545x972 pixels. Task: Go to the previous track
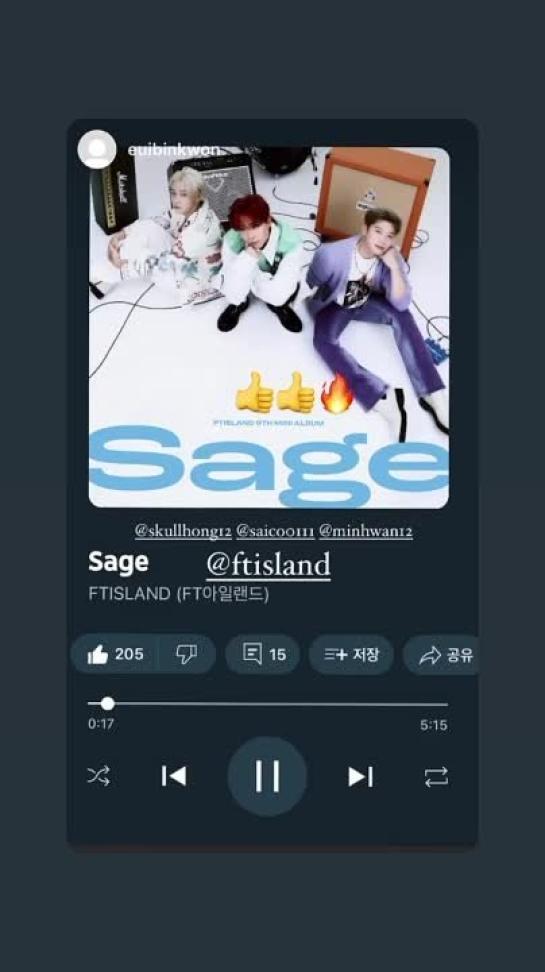174,776
